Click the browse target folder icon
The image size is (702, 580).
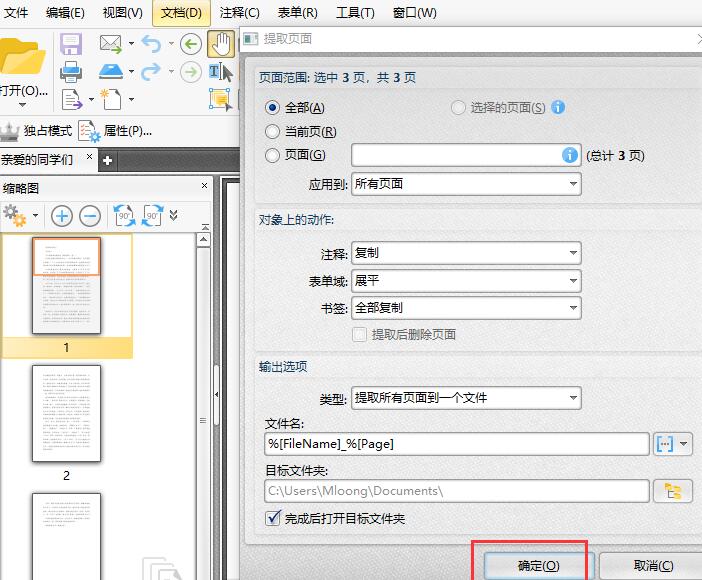pyautogui.click(x=673, y=491)
